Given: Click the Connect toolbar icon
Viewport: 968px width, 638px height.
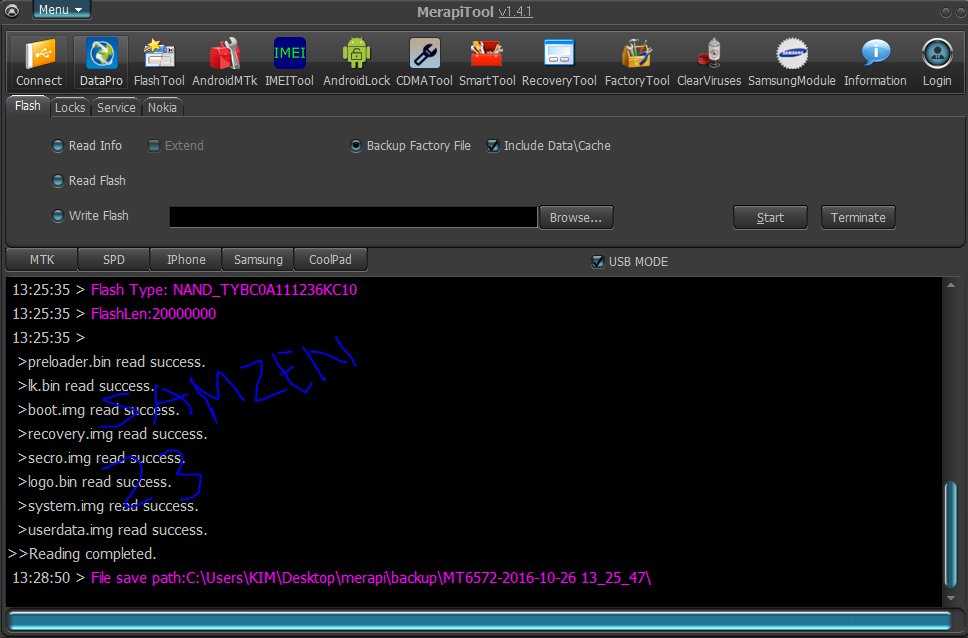Looking at the screenshot, I should 39,62.
